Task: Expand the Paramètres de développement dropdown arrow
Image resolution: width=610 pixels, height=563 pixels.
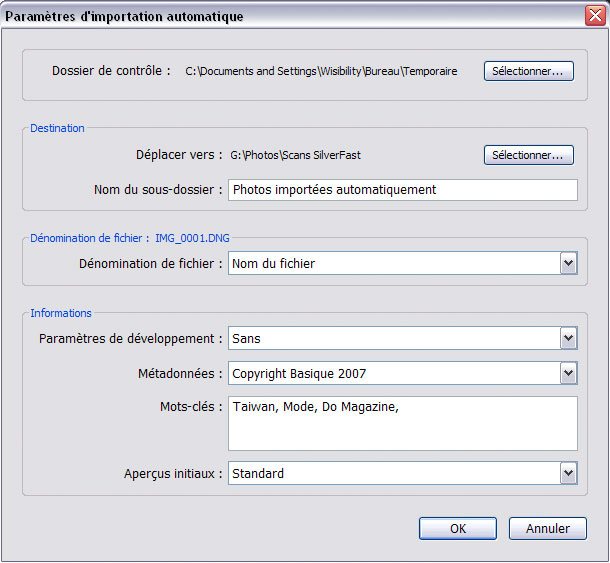Action: 568,338
